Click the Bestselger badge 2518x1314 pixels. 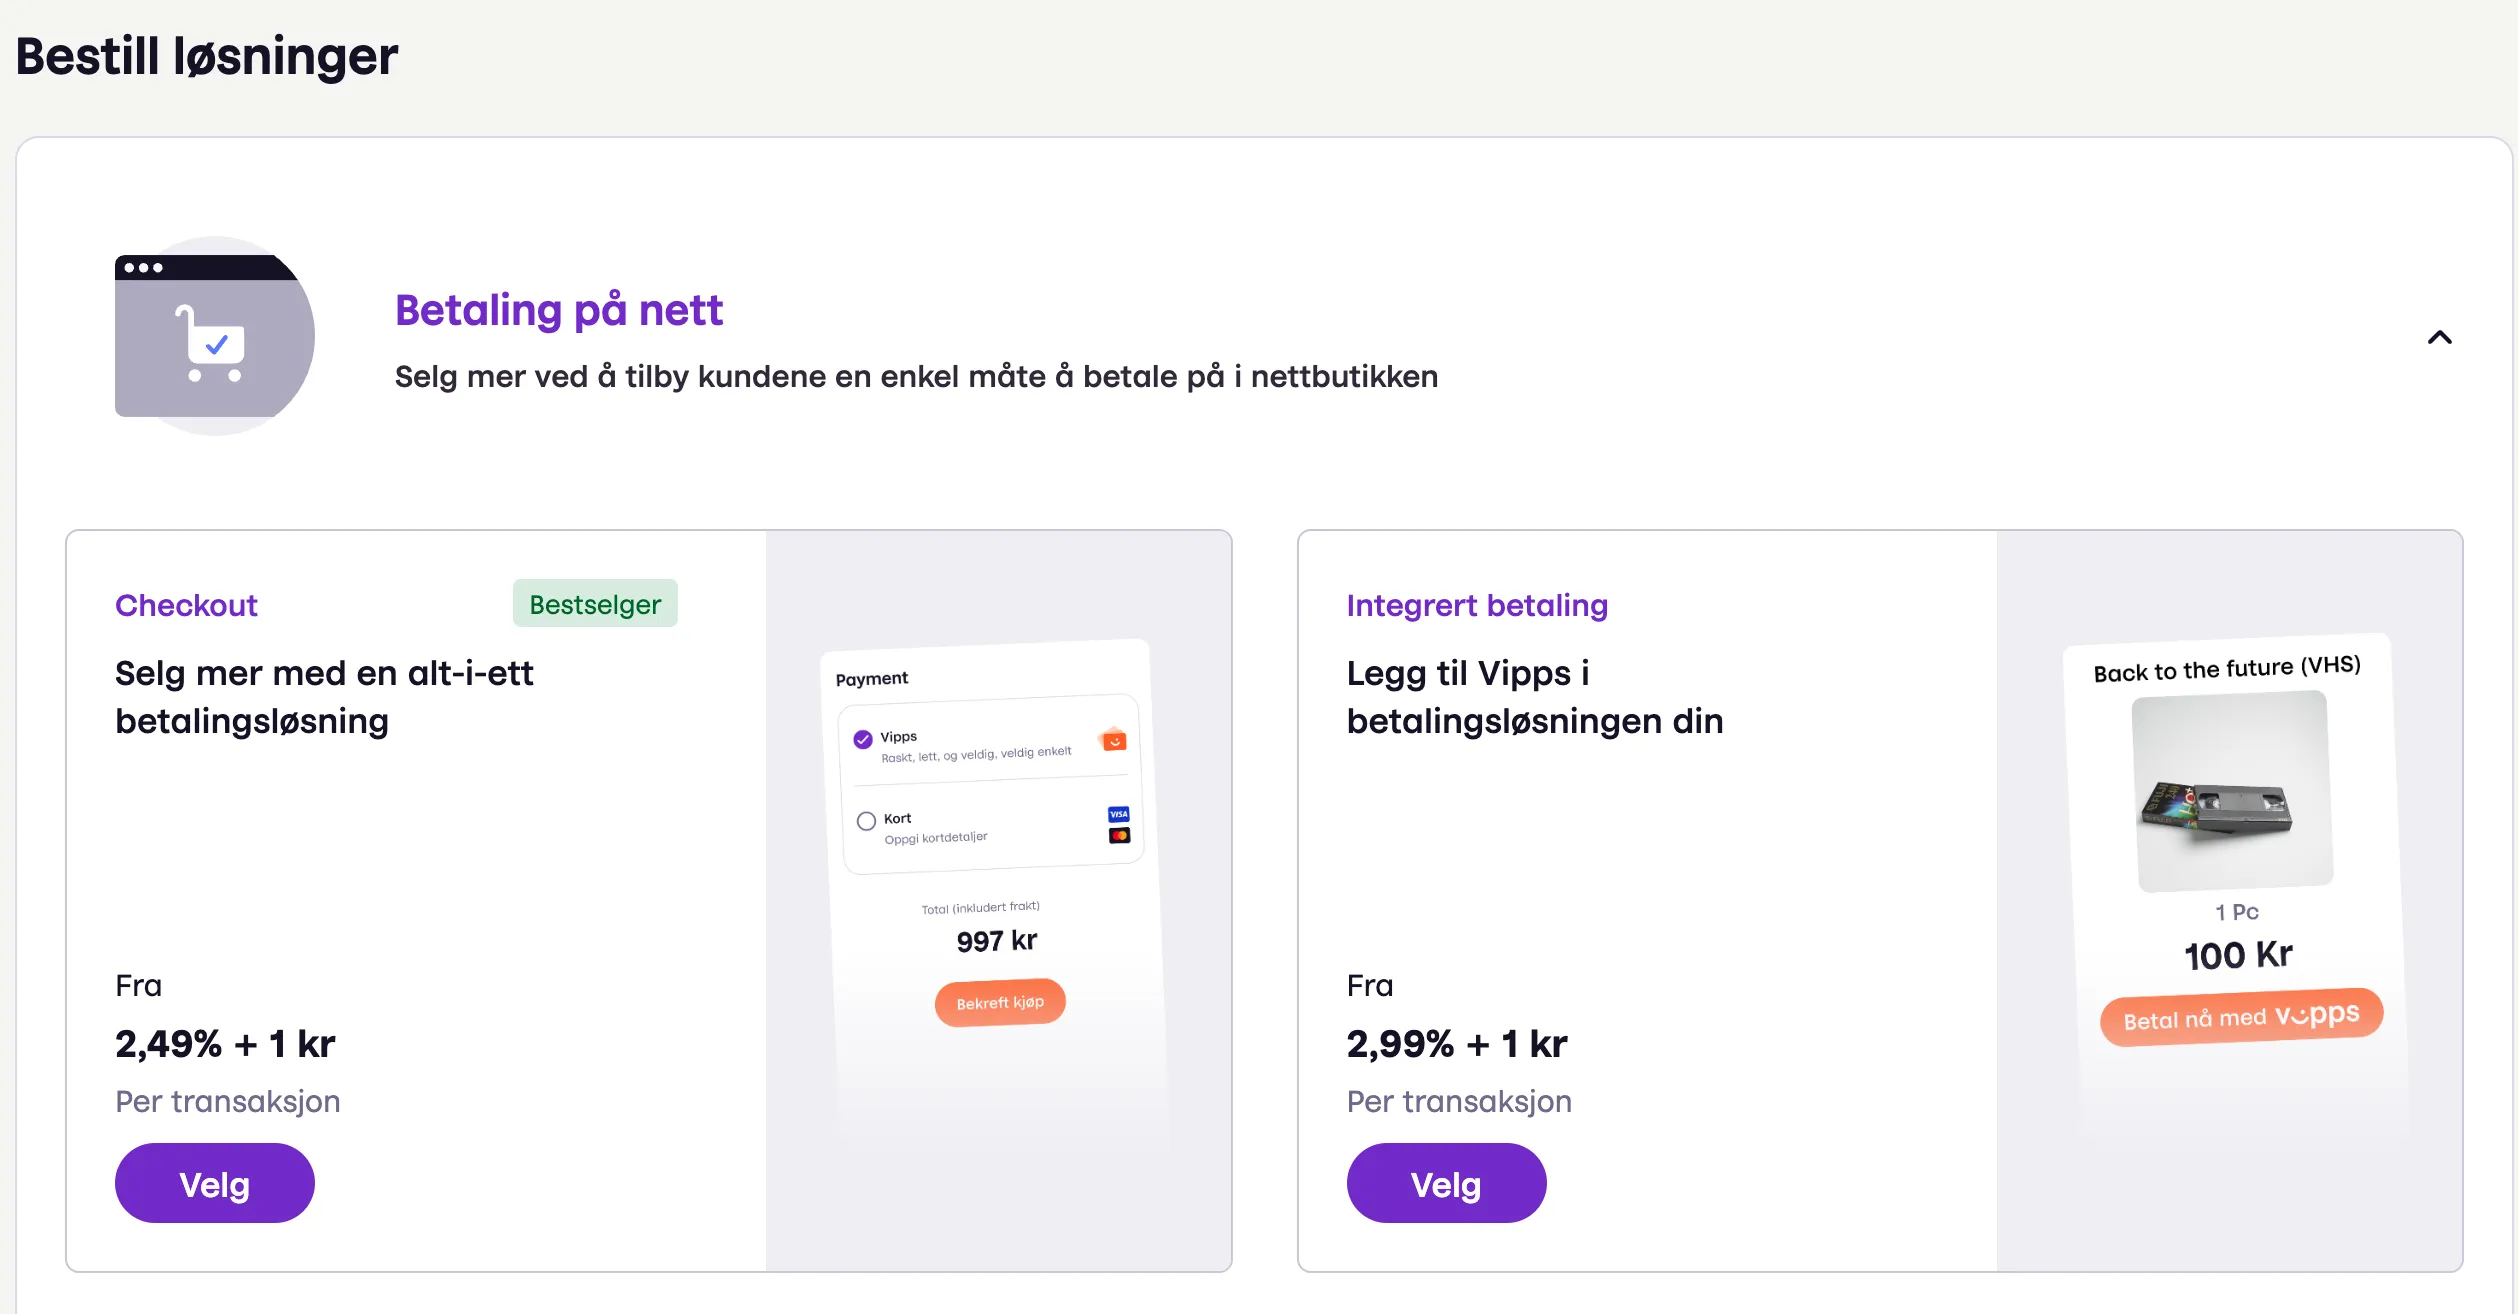click(594, 603)
